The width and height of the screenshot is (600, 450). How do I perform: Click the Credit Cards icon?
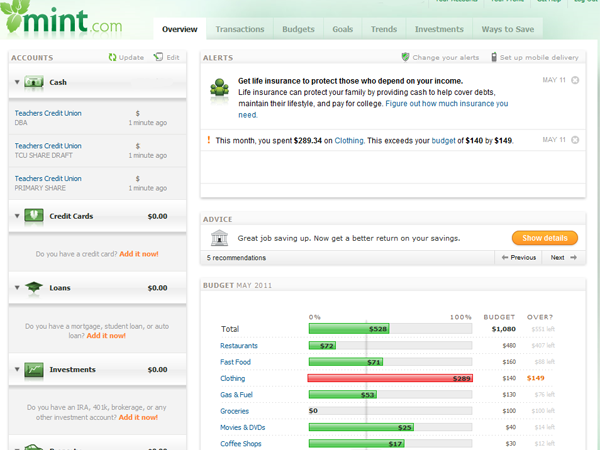pos(34,216)
